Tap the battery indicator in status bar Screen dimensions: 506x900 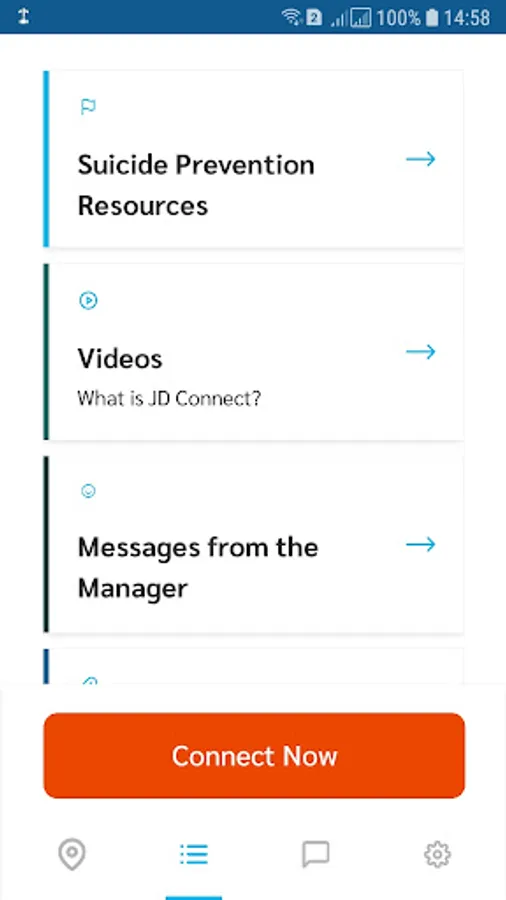431,18
